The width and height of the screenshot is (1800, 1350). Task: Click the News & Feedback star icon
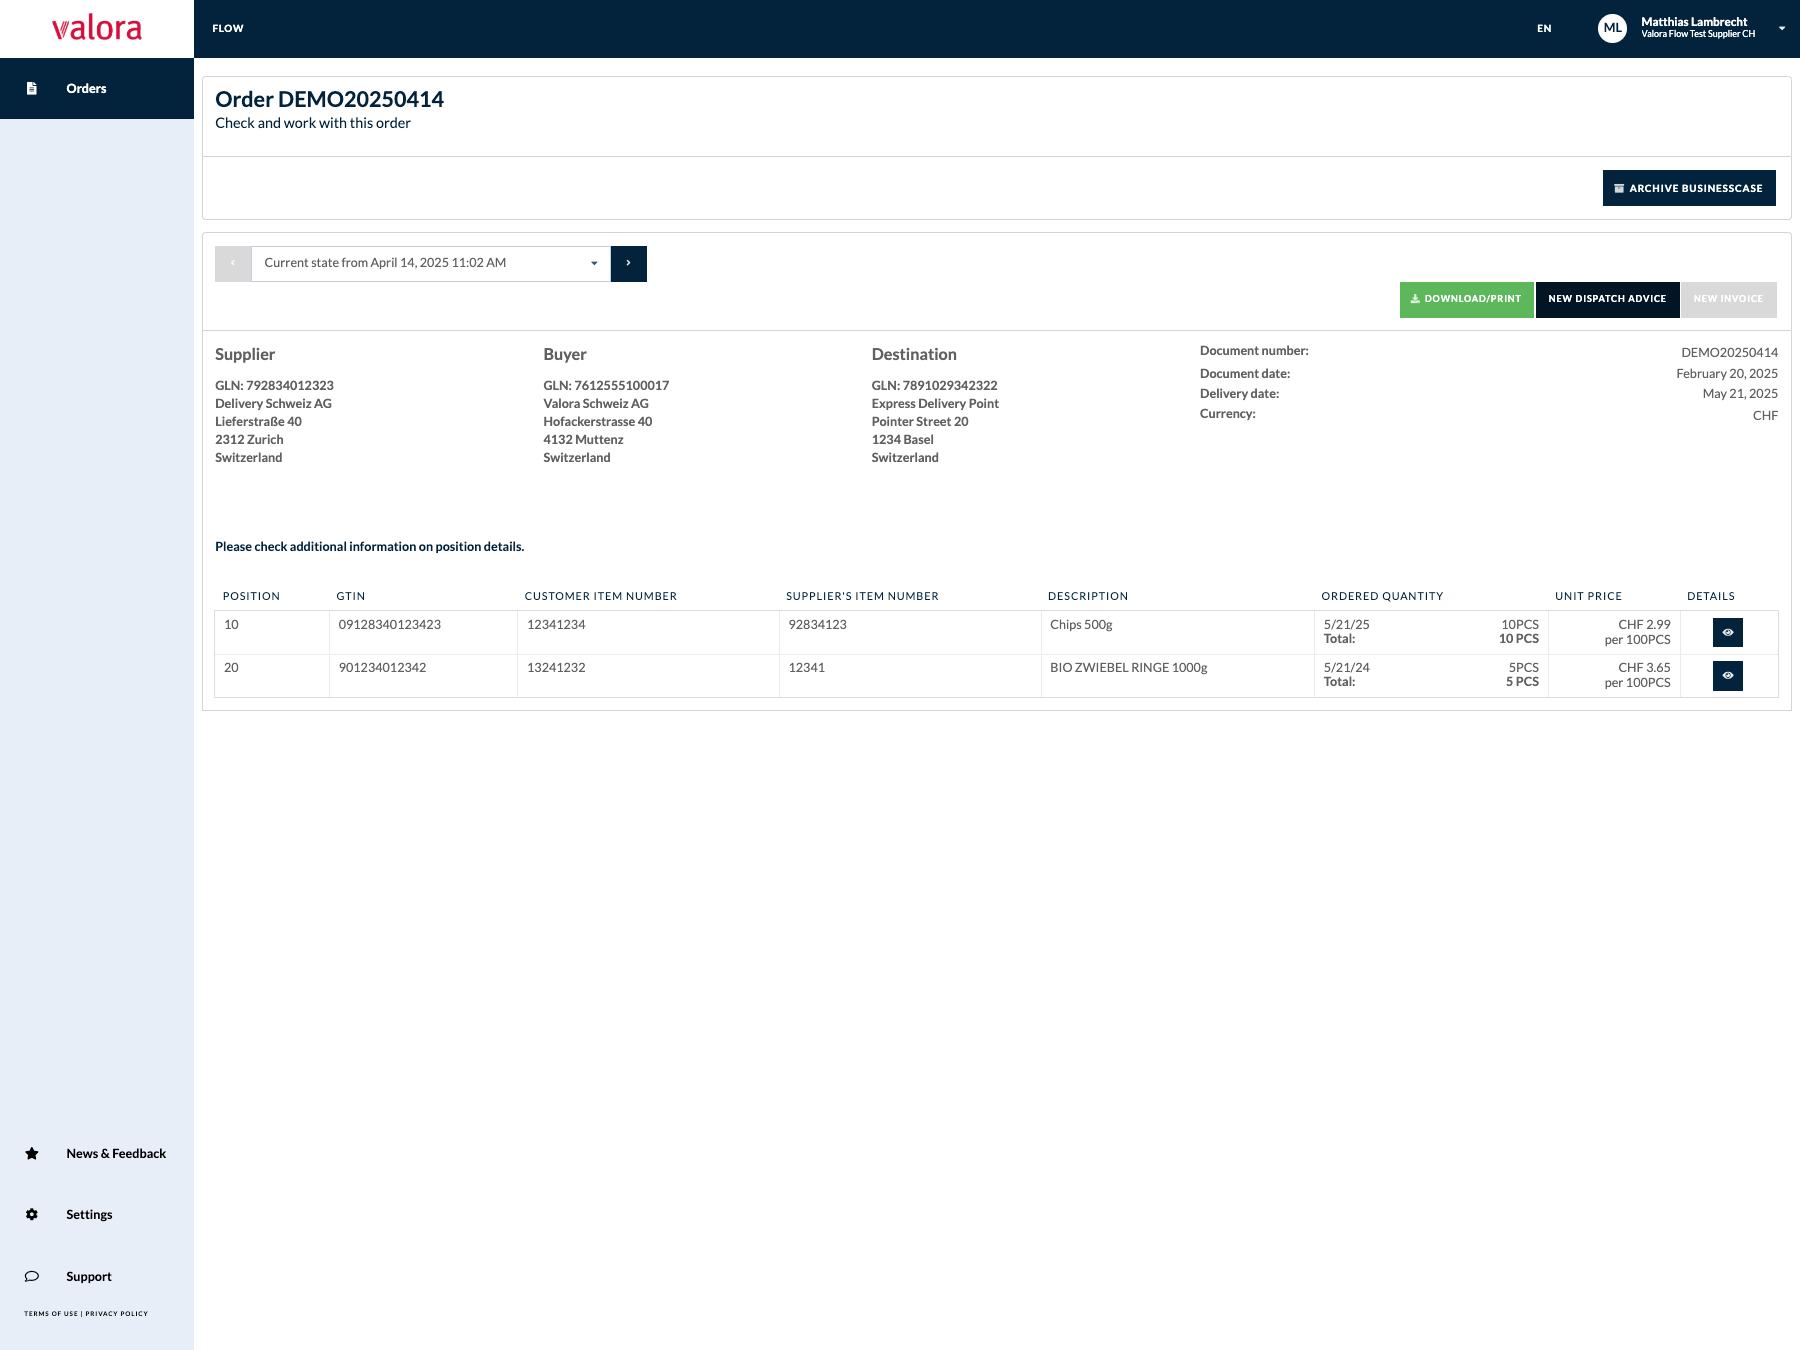[x=32, y=1153]
